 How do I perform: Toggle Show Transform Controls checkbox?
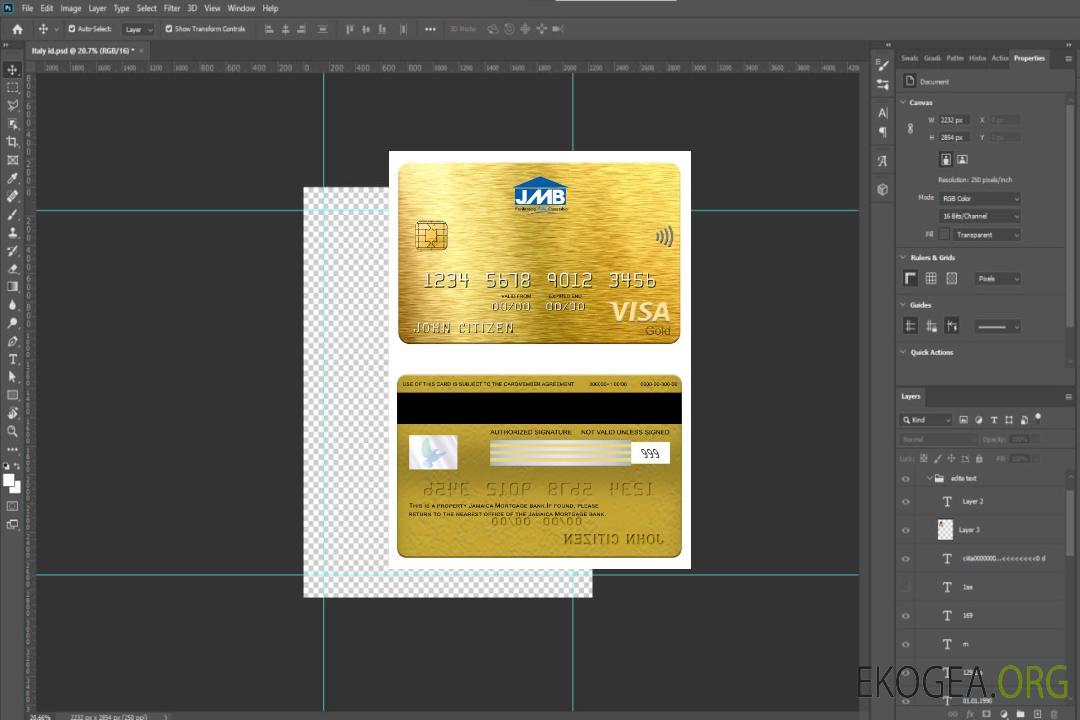click(169, 29)
